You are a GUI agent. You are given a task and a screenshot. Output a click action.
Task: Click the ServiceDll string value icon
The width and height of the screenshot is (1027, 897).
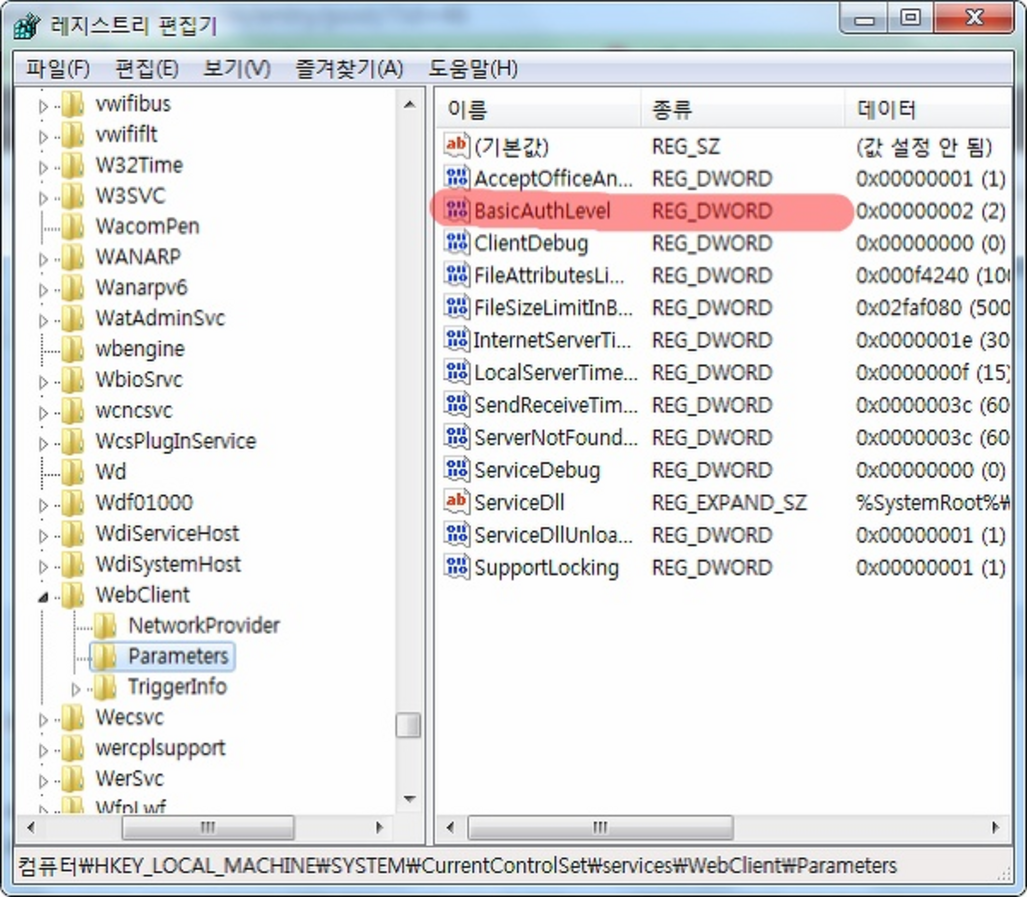click(457, 502)
